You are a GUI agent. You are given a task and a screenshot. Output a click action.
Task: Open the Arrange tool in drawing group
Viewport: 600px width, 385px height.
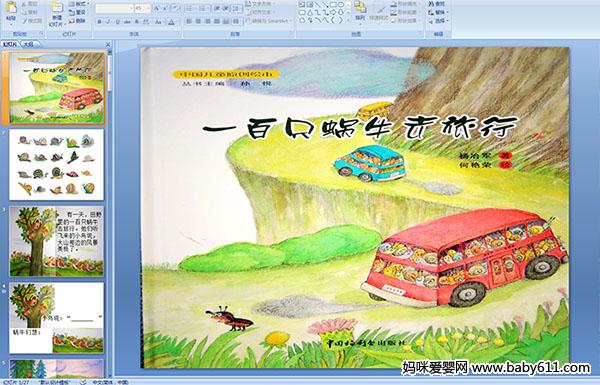pos(360,10)
